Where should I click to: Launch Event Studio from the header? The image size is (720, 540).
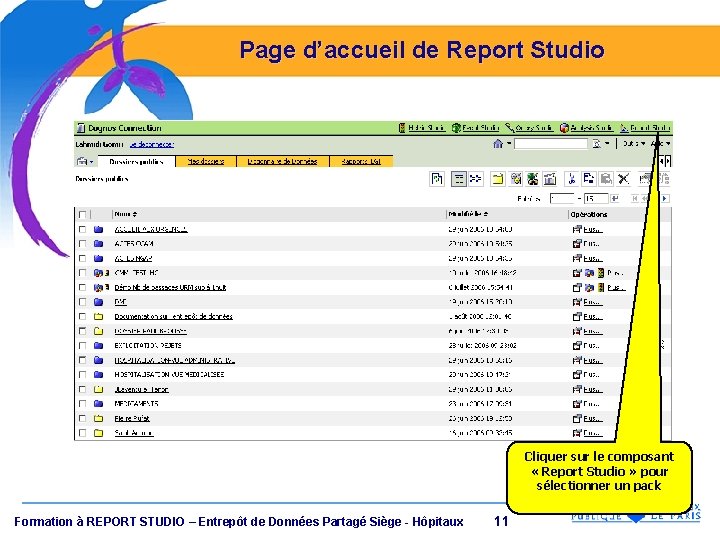pos(475,128)
